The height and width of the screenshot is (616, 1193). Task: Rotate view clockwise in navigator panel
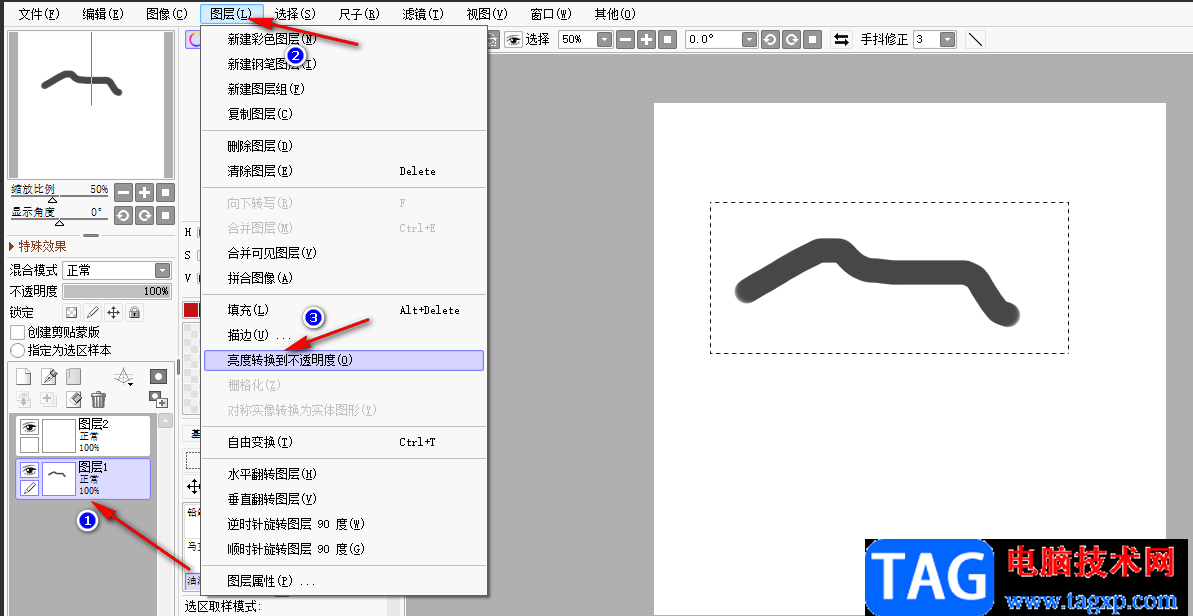tap(145, 216)
